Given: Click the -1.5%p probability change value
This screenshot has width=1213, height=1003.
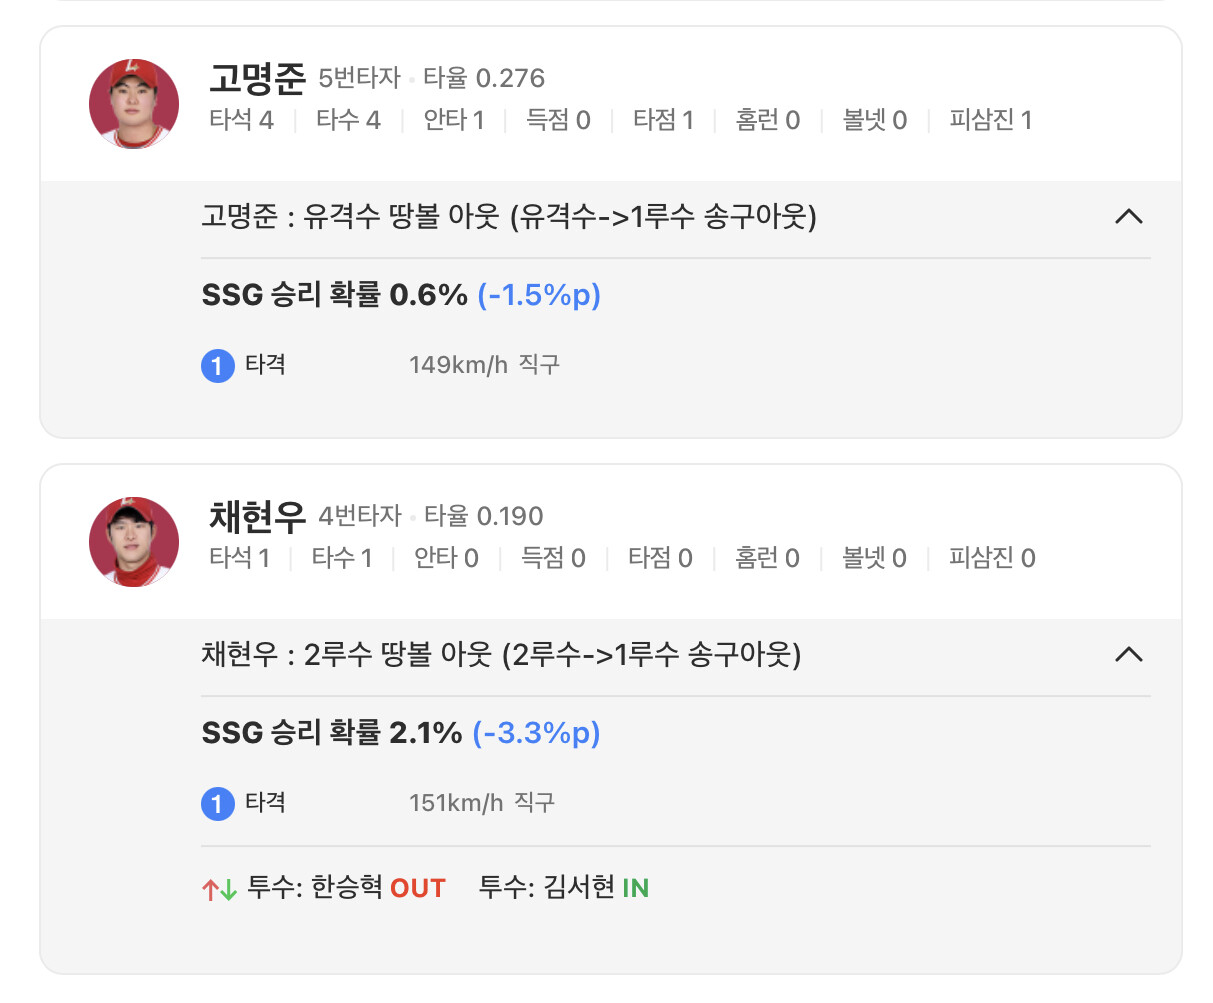Looking at the screenshot, I should pos(539,295).
